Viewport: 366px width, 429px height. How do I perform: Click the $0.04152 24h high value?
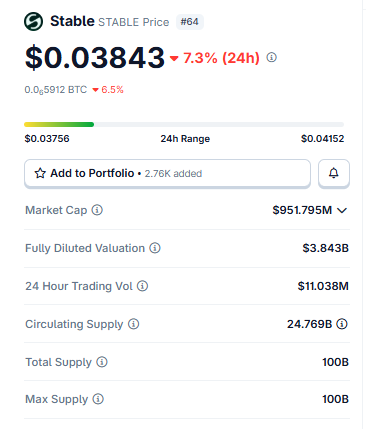click(x=322, y=139)
